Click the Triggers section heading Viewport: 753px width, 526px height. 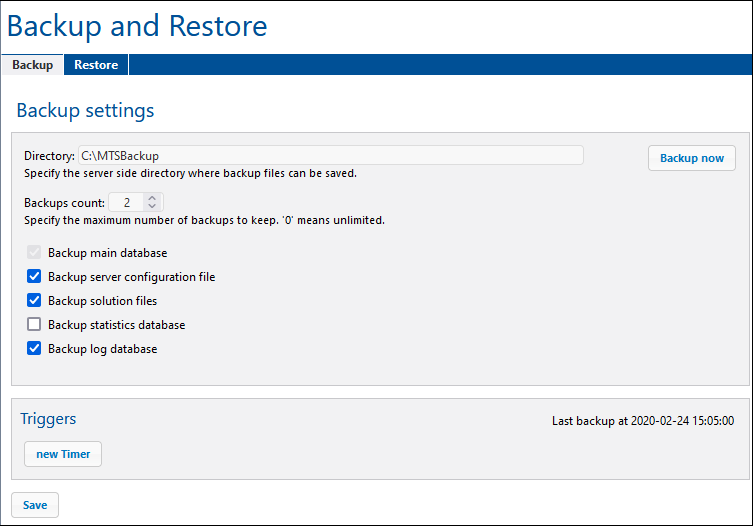(x=48, y=419)
